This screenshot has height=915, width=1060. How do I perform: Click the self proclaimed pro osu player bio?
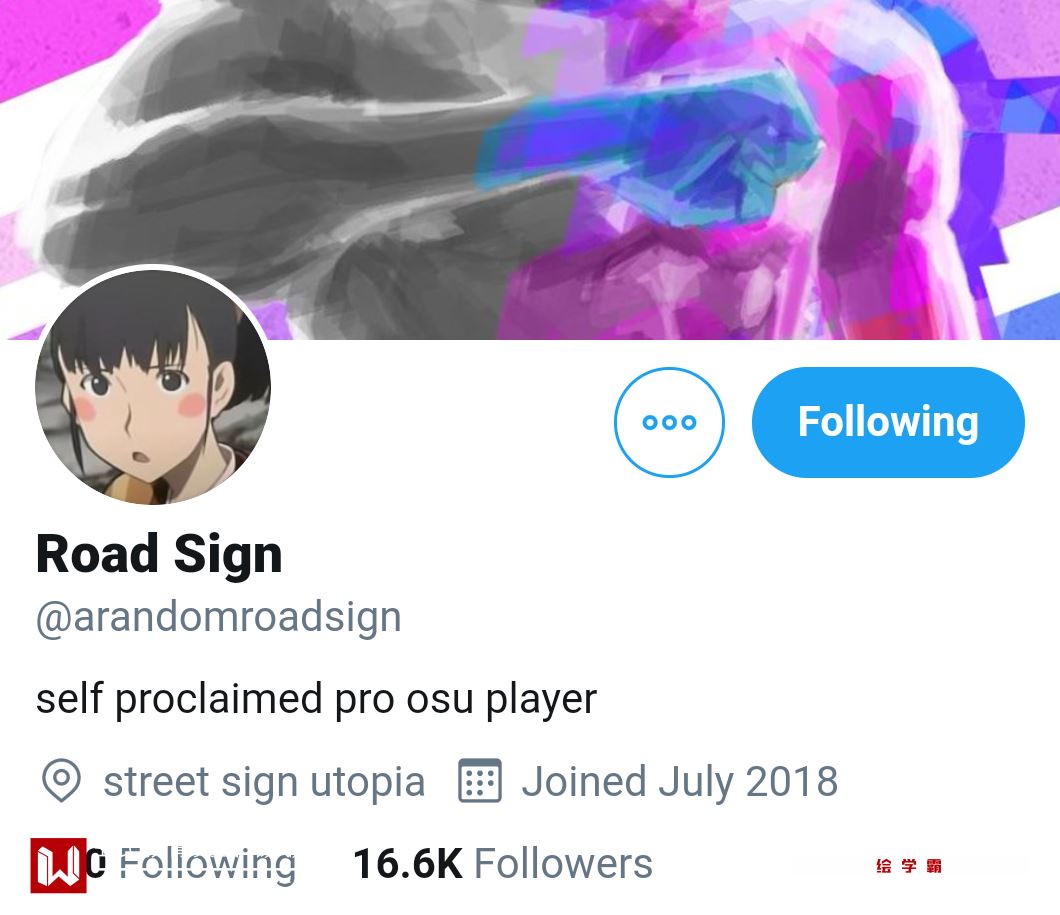pos(316,699)
